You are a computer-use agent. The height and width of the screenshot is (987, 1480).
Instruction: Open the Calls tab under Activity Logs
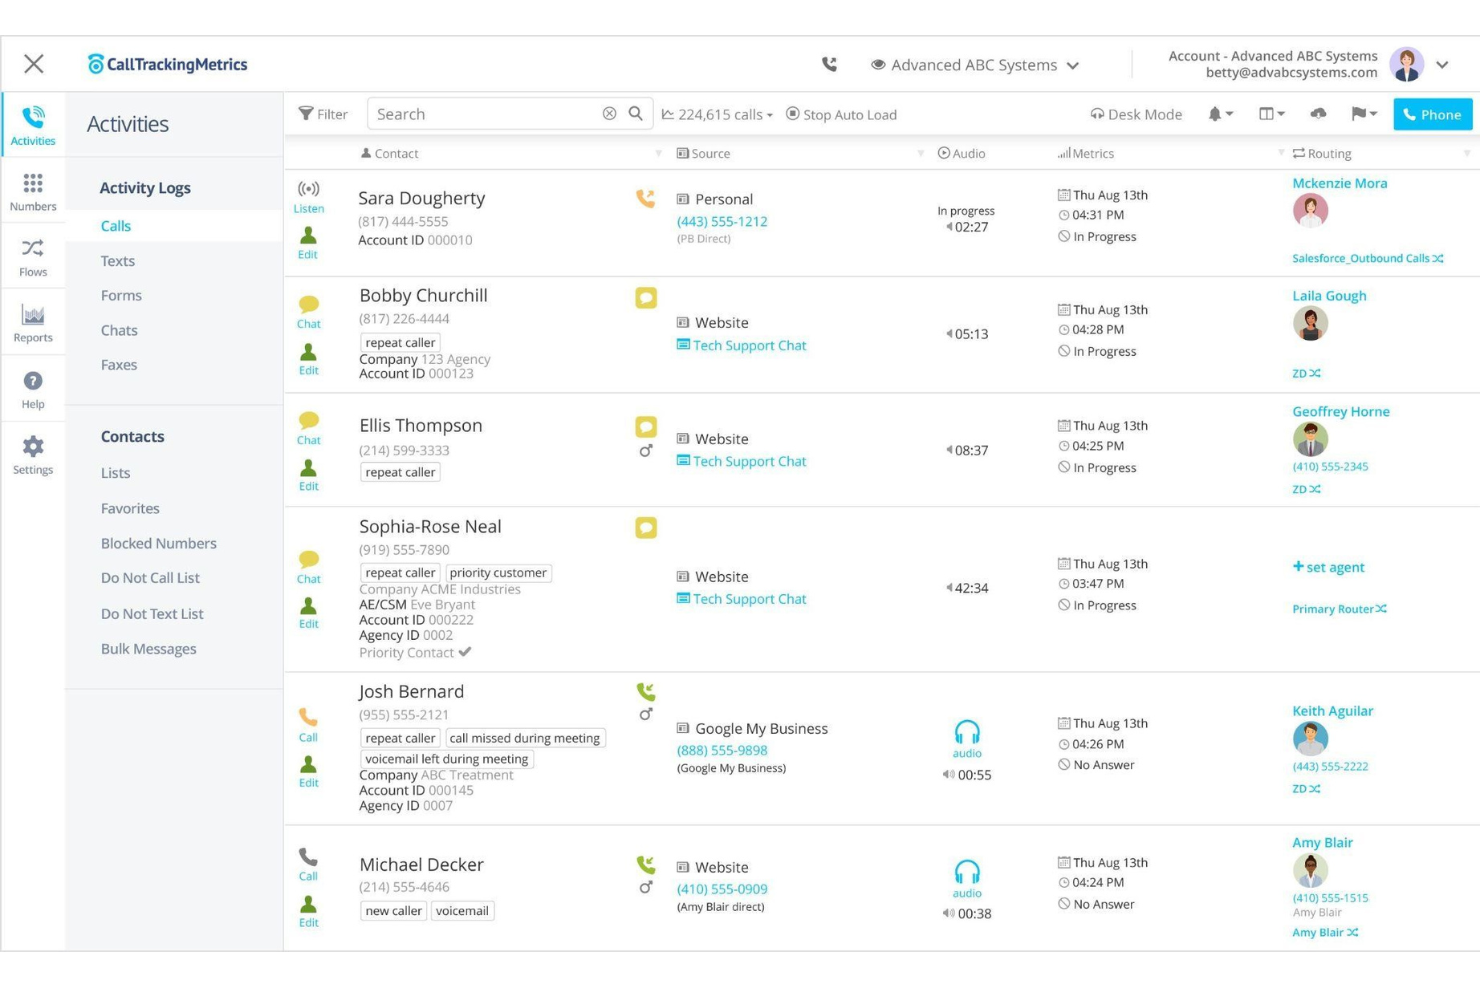[115, 226]
